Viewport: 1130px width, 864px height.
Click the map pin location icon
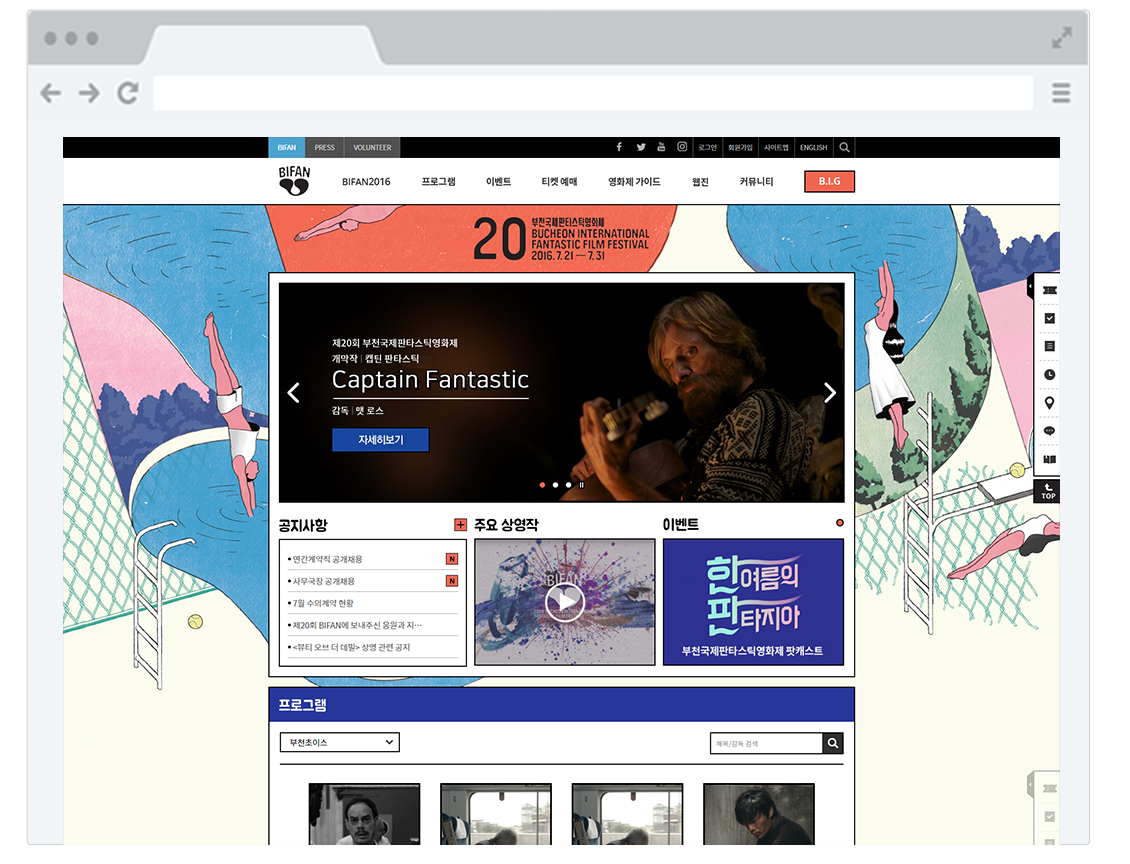click(x=1048, y=403)
